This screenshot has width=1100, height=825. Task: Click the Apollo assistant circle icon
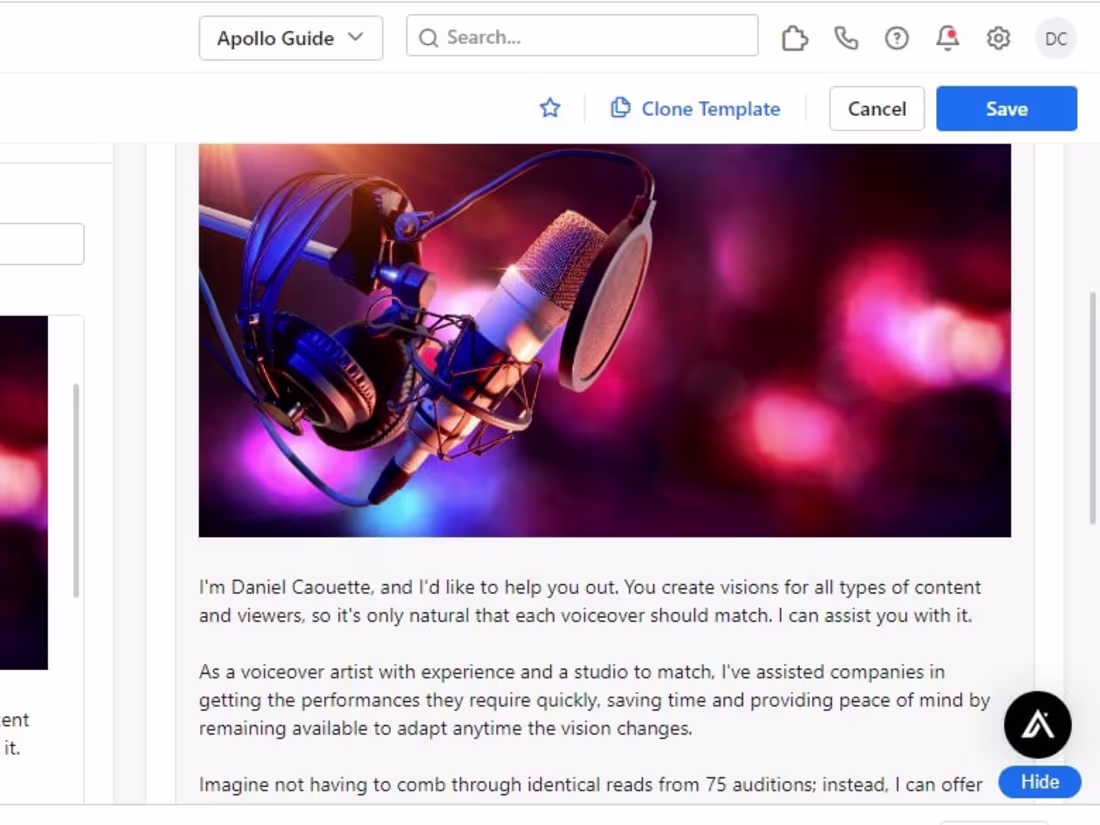click(1038, 724)
